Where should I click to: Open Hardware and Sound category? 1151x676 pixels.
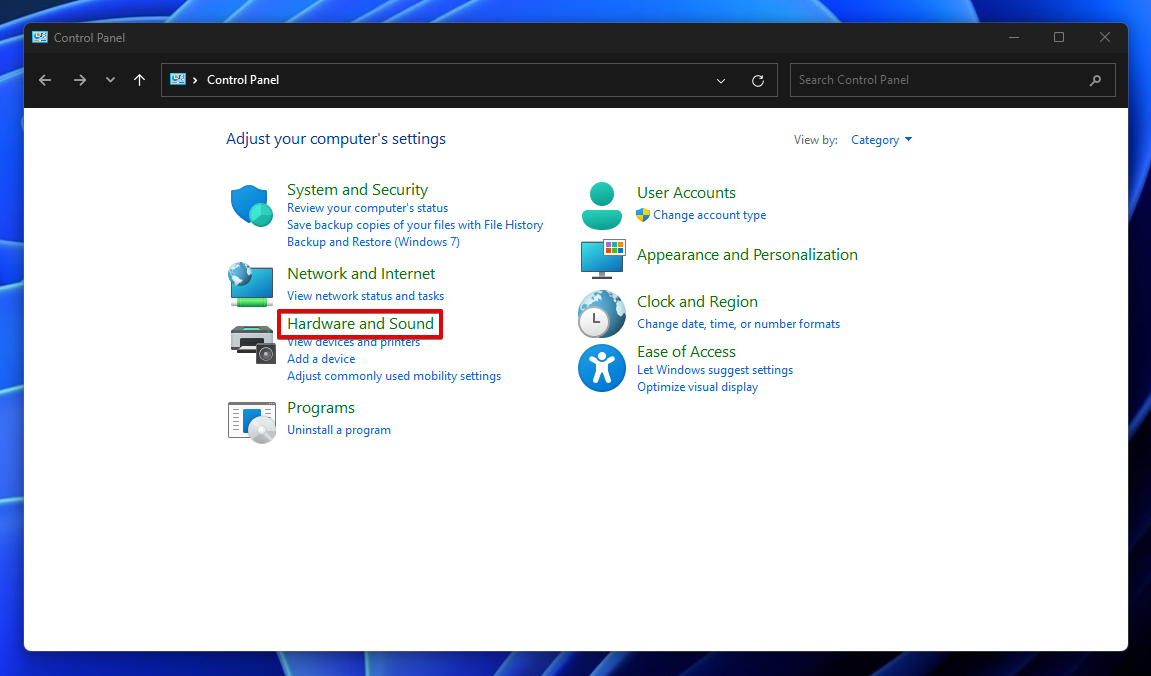[360, 324]
